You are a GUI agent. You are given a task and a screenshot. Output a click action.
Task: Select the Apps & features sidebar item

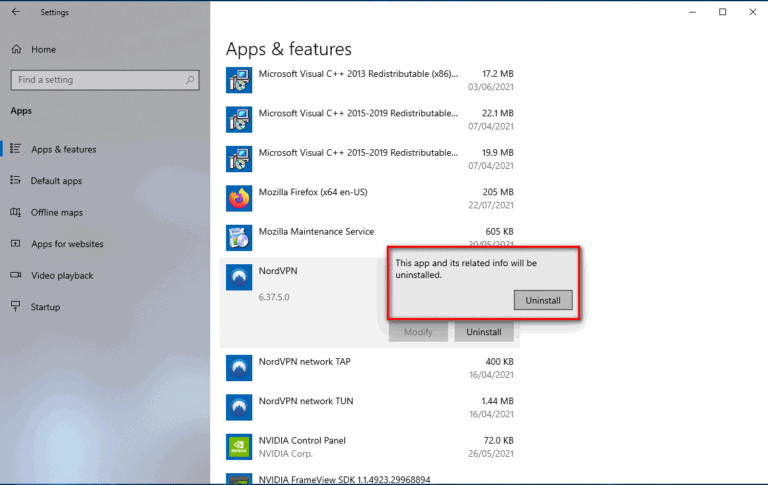63,150
